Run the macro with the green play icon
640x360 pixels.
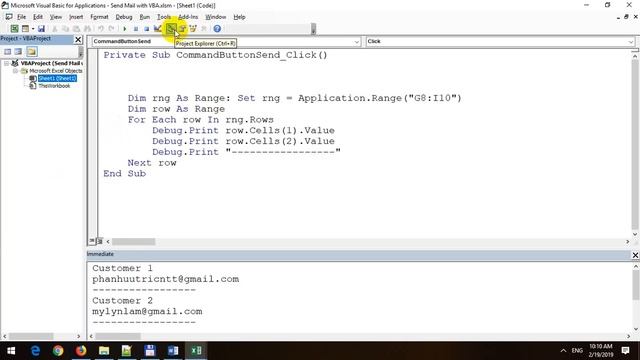click(124, 29)
